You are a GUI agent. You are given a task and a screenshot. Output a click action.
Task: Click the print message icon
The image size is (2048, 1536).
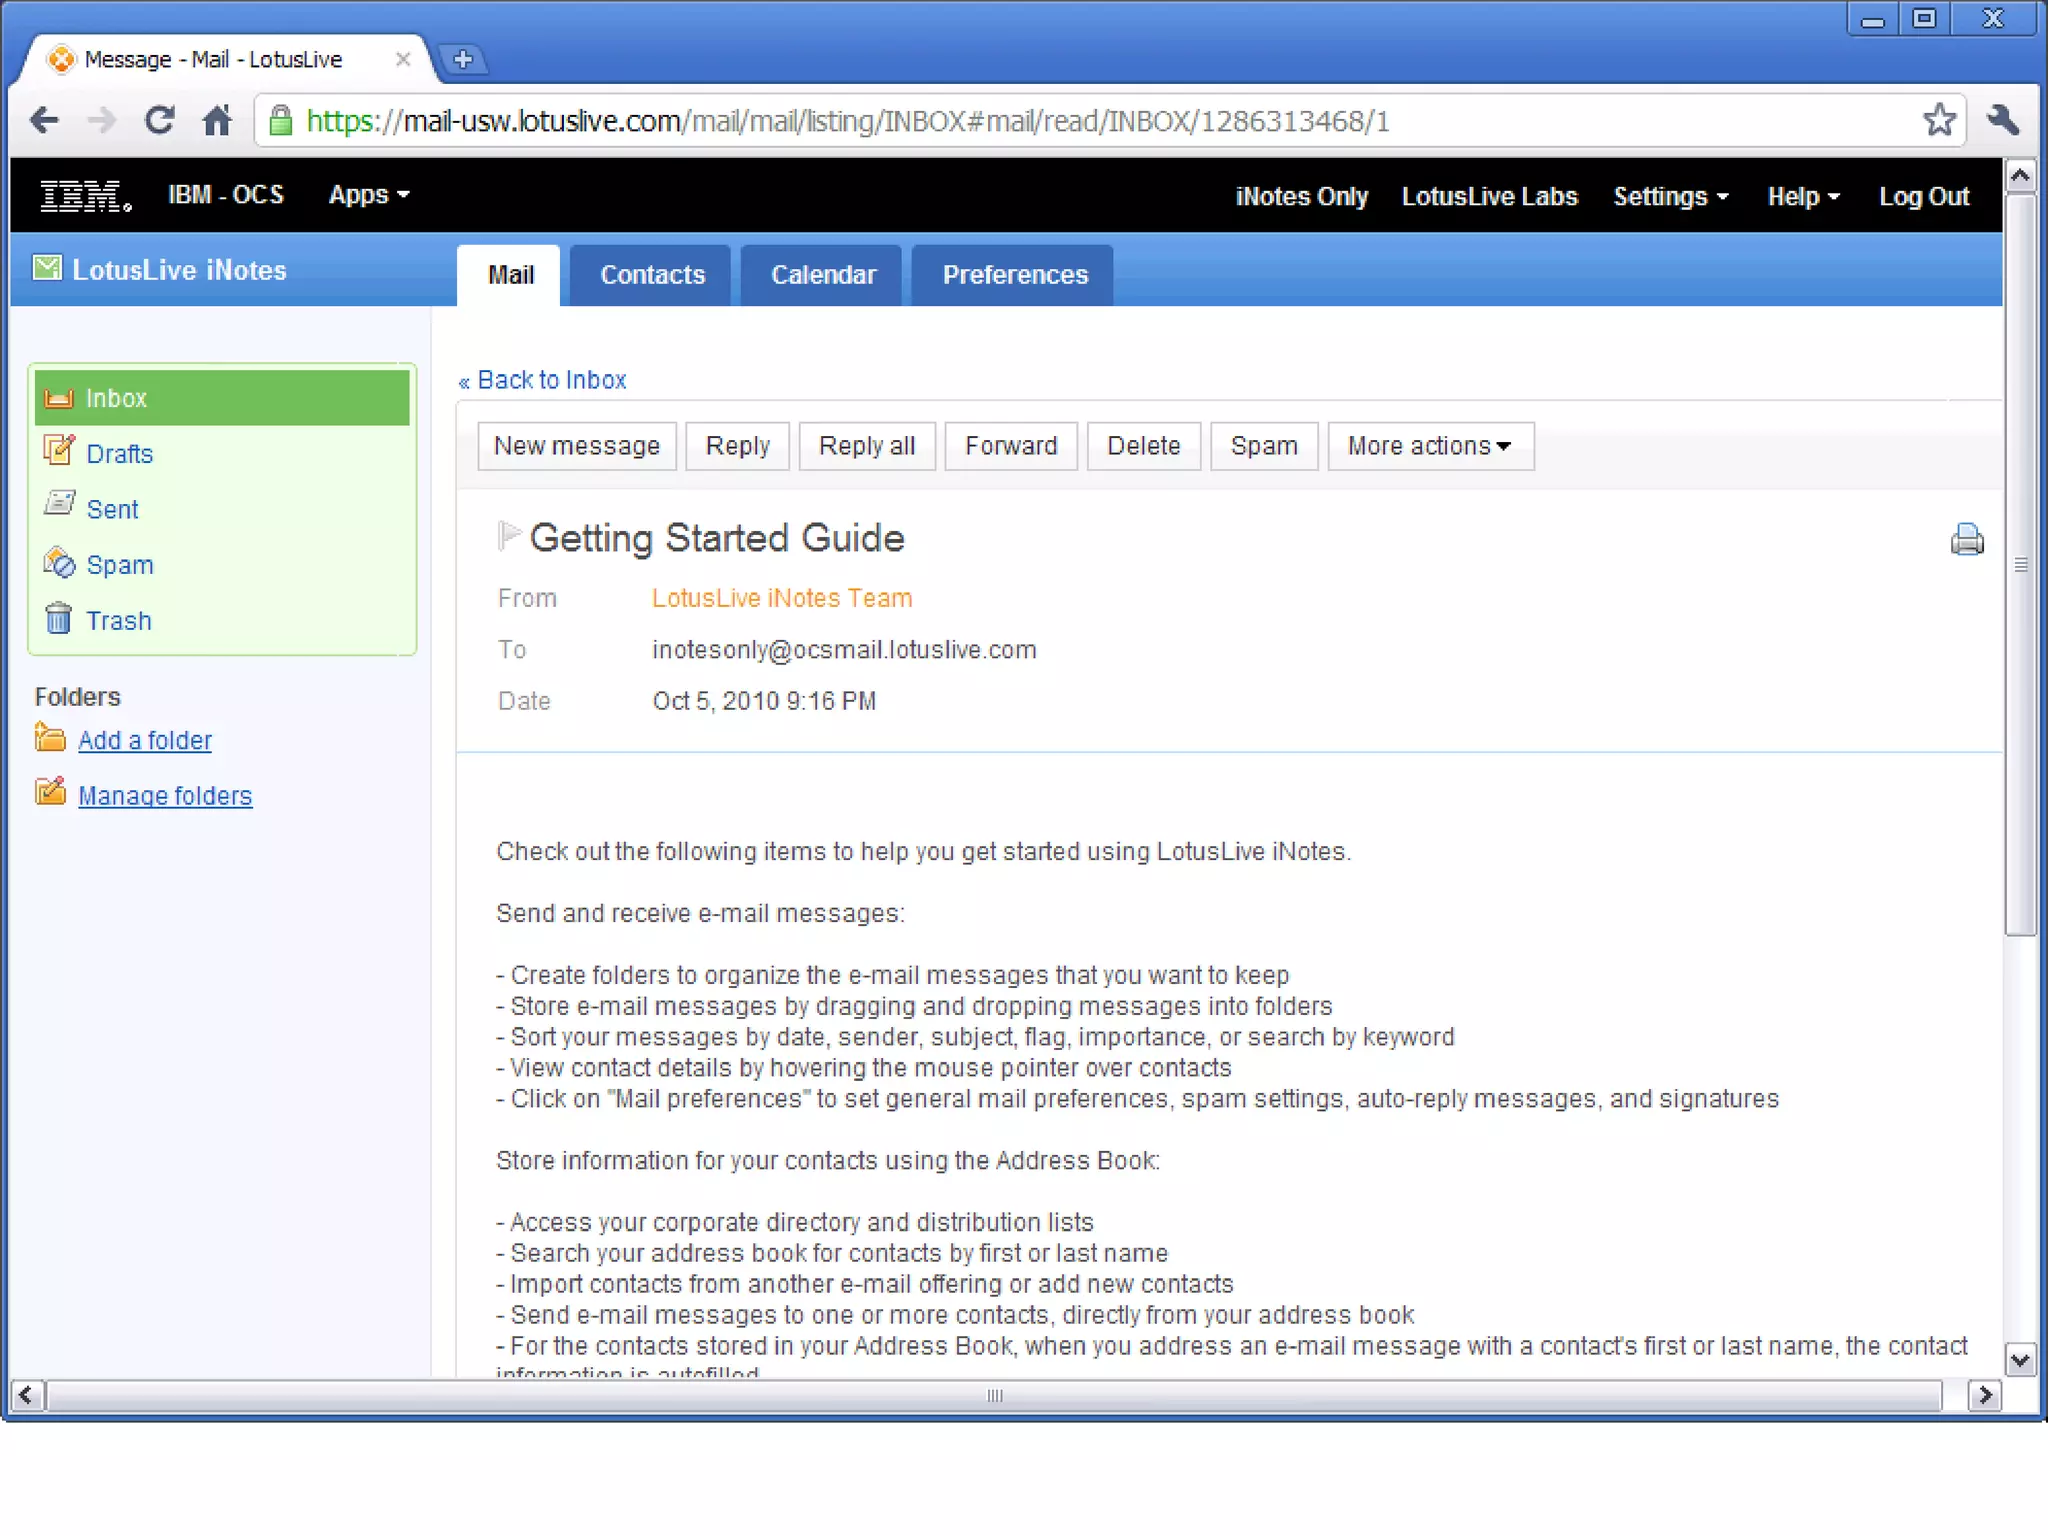(x=1966, y=539)
